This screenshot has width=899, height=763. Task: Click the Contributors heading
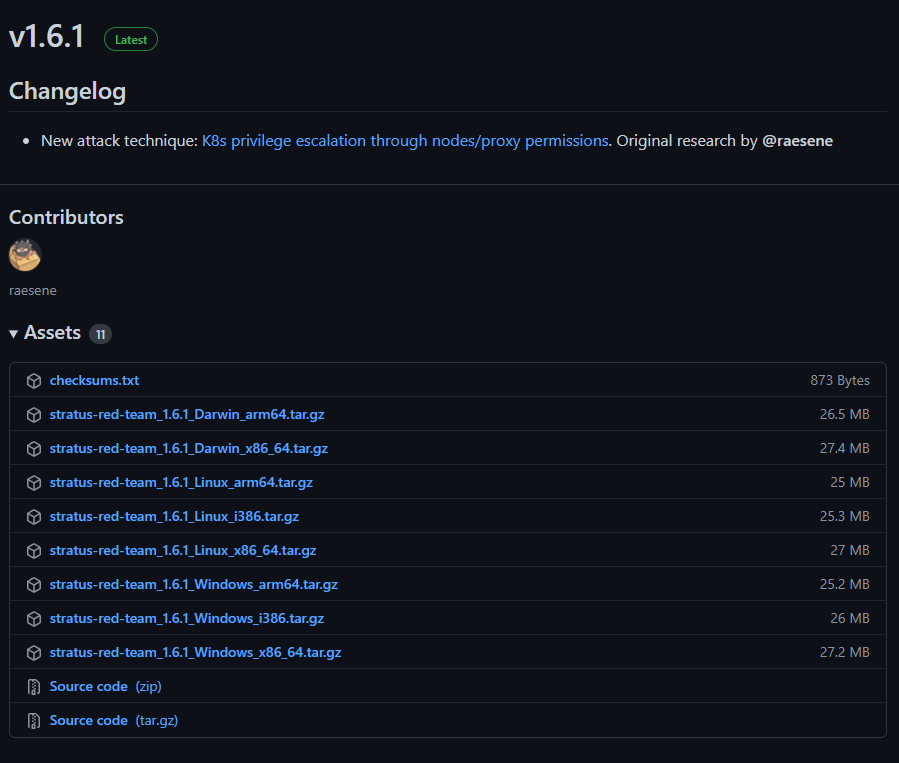coord(67,217)
